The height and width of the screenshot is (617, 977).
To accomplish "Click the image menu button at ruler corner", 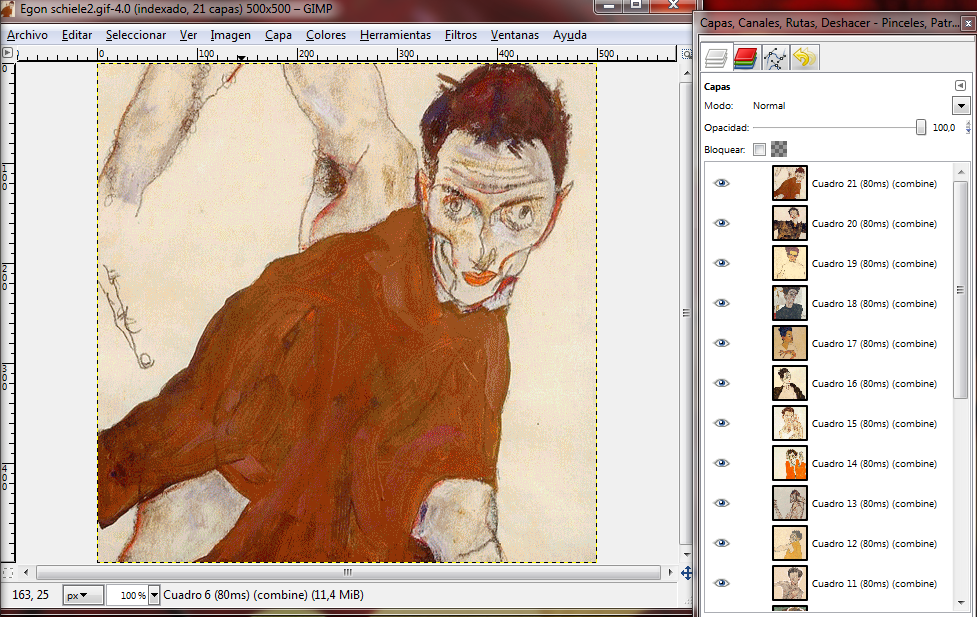I will pyautogui.click(x=7, y=53).
